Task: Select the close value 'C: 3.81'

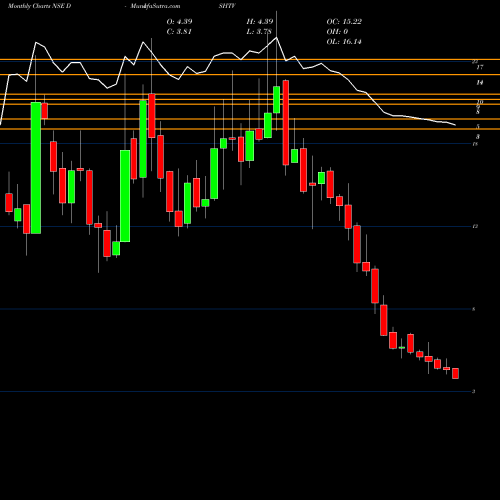Action: tap(179, 32)
